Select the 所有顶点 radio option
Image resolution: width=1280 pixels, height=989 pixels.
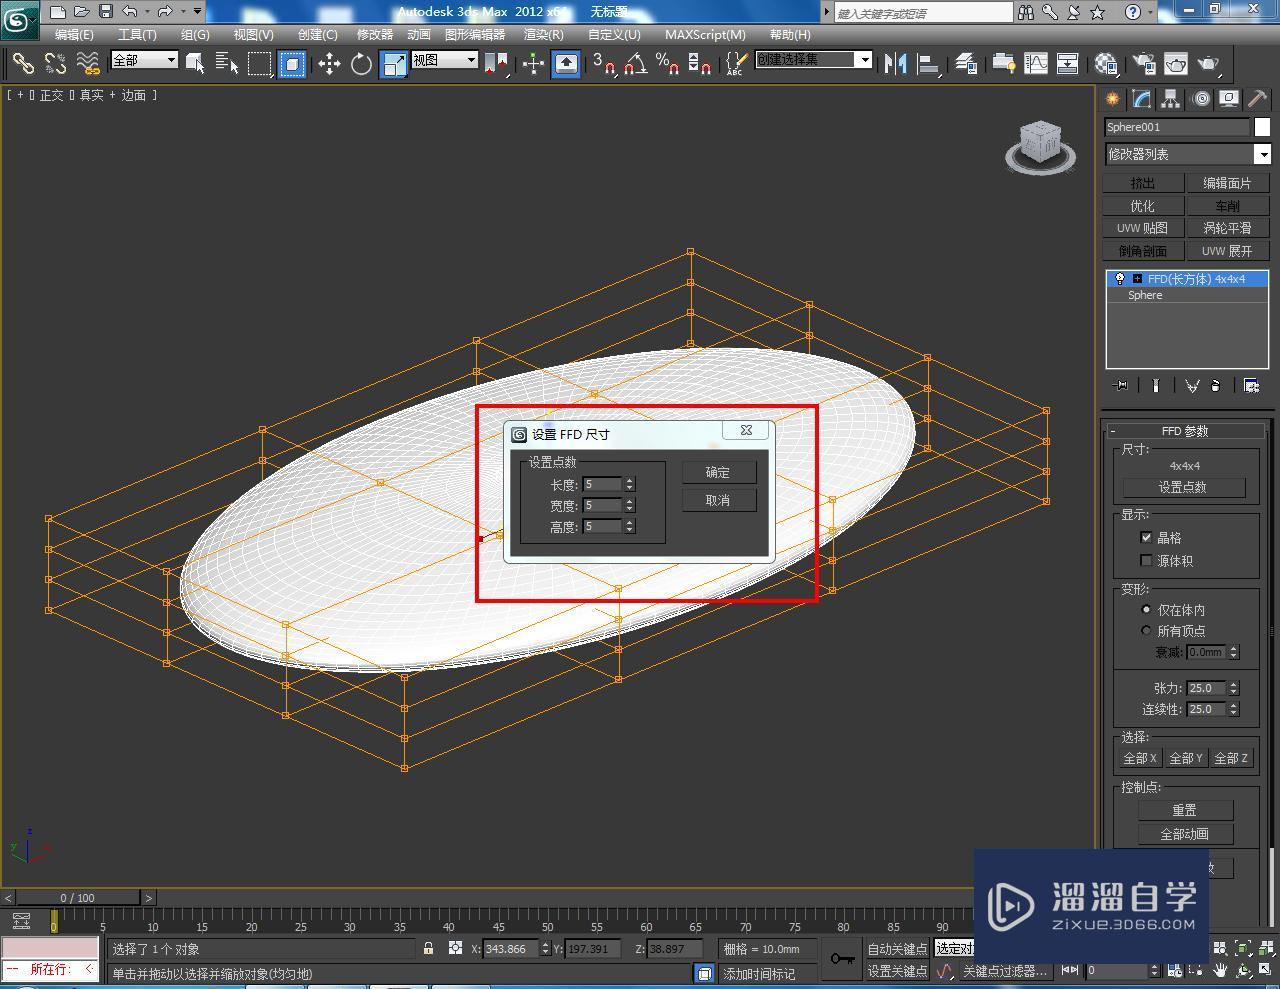(x=1147, y=630)
